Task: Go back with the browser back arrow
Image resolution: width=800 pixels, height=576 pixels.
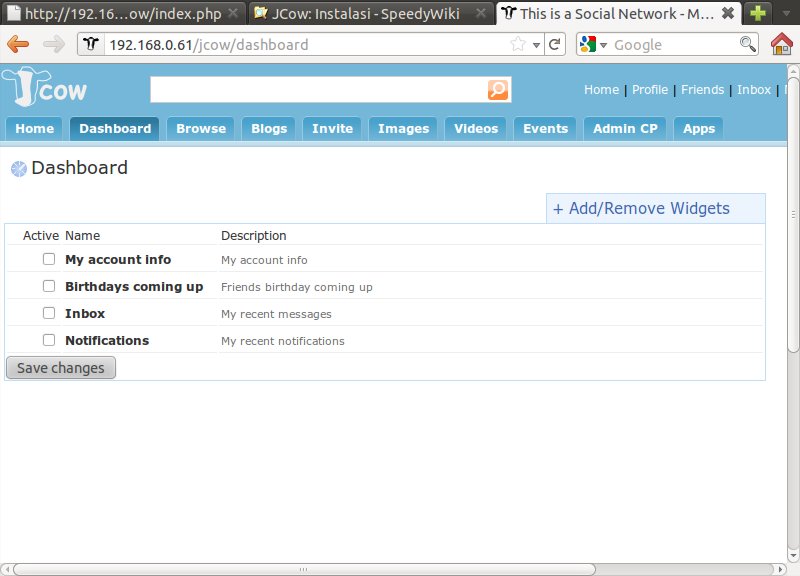Action: [x=19, y=45]
